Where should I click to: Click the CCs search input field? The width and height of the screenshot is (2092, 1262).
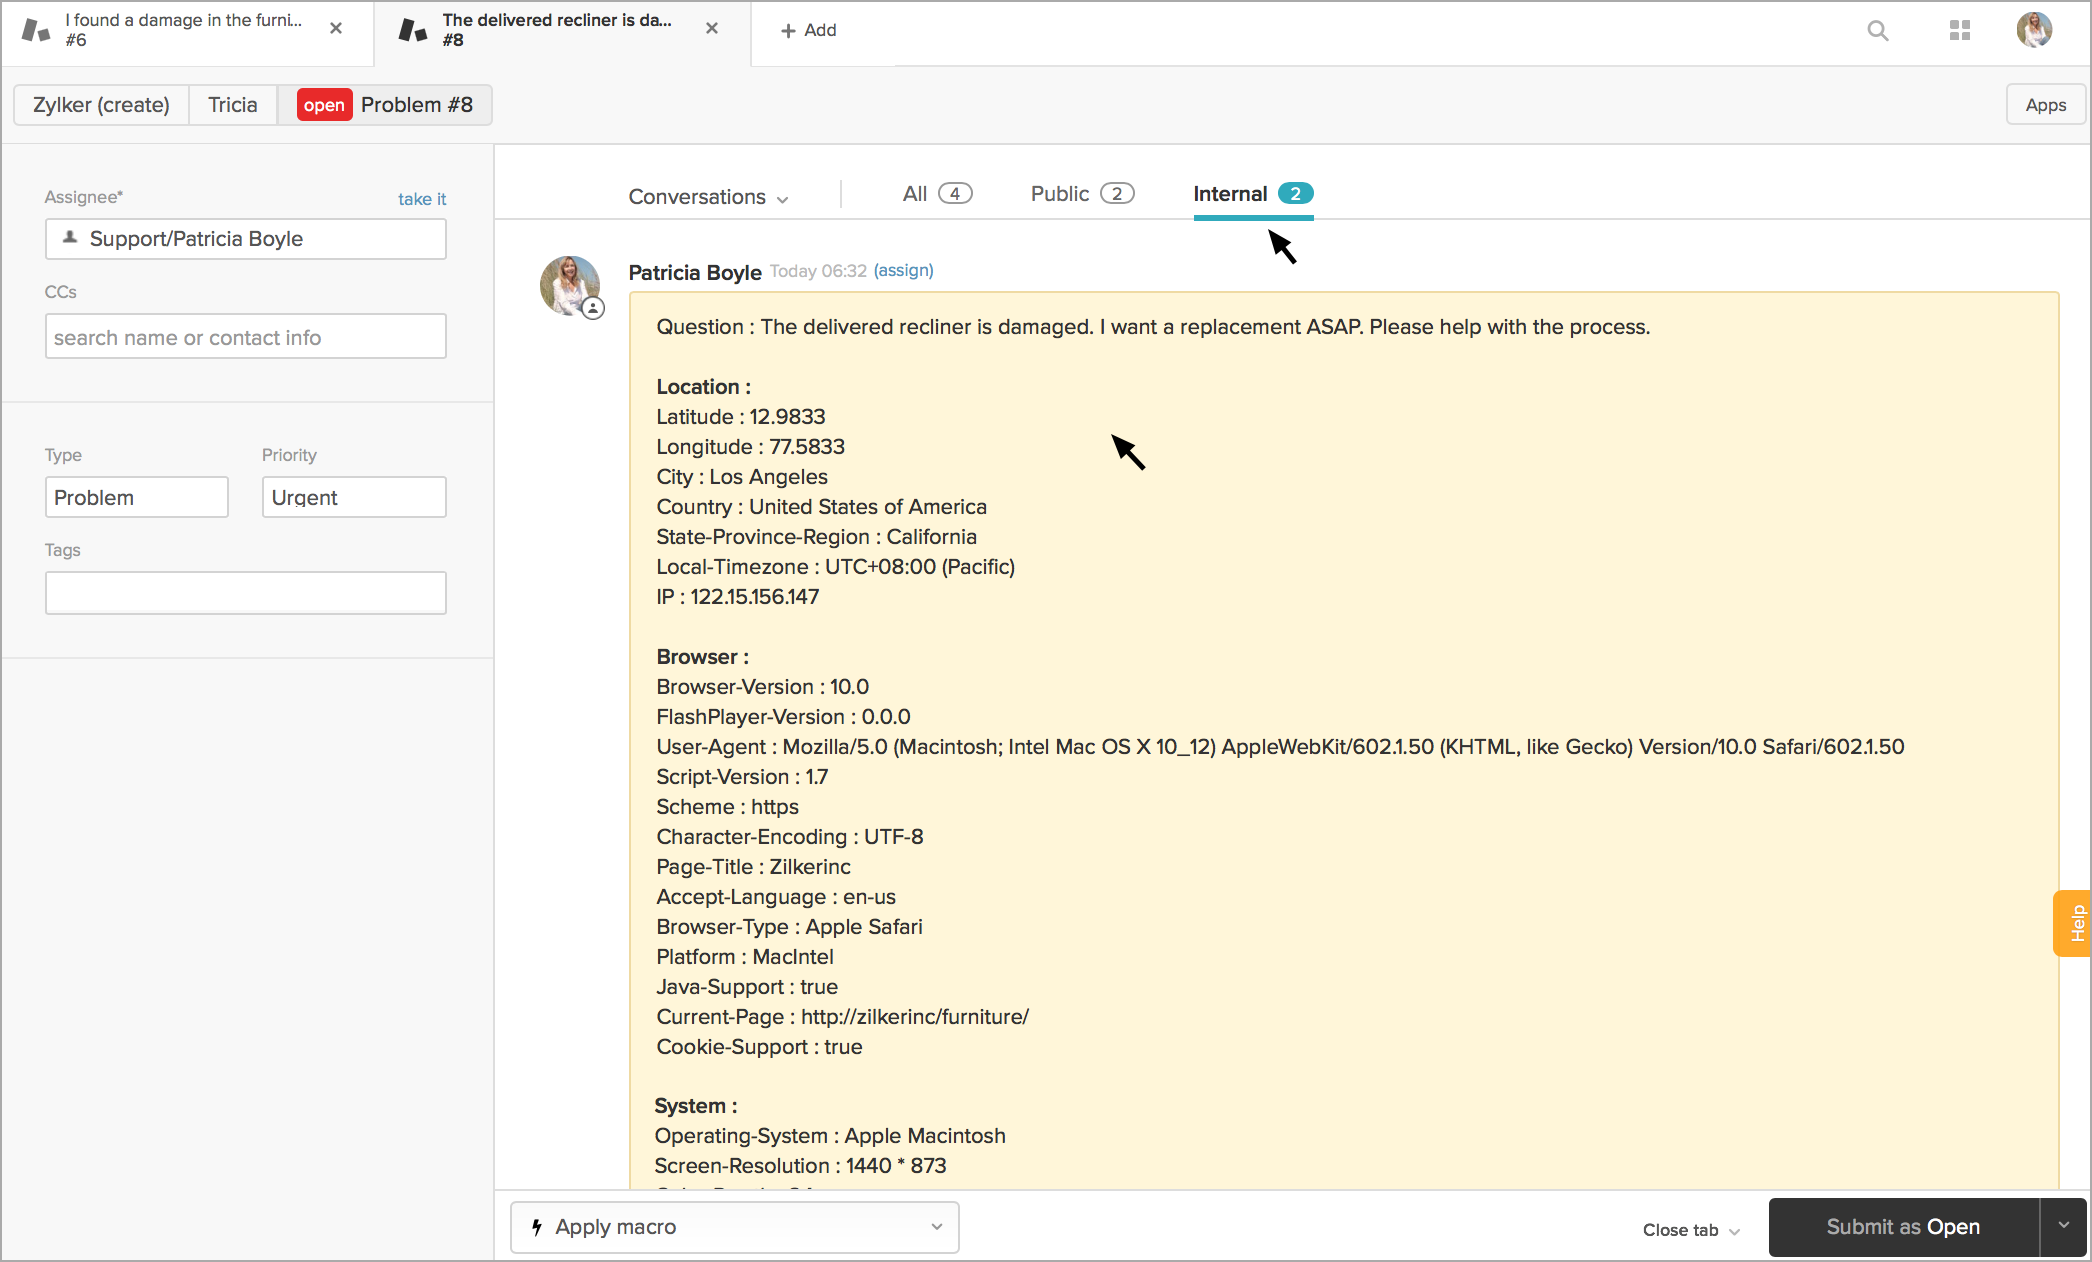pos(245,337)
